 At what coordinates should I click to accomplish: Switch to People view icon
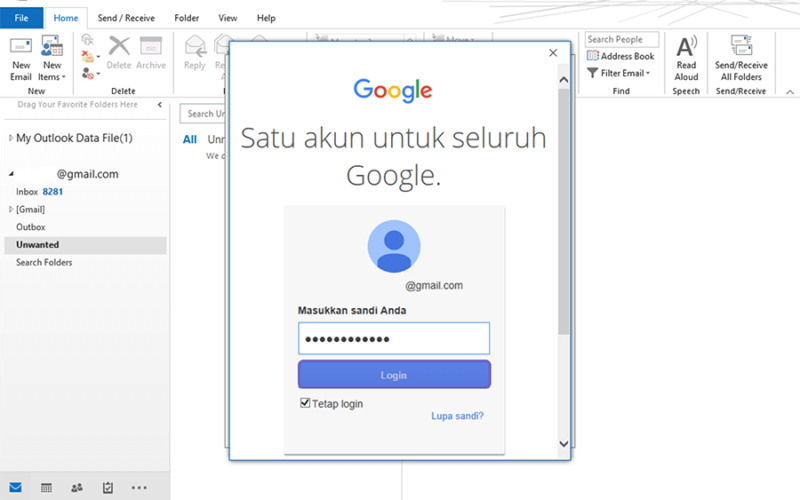[77, 488]
